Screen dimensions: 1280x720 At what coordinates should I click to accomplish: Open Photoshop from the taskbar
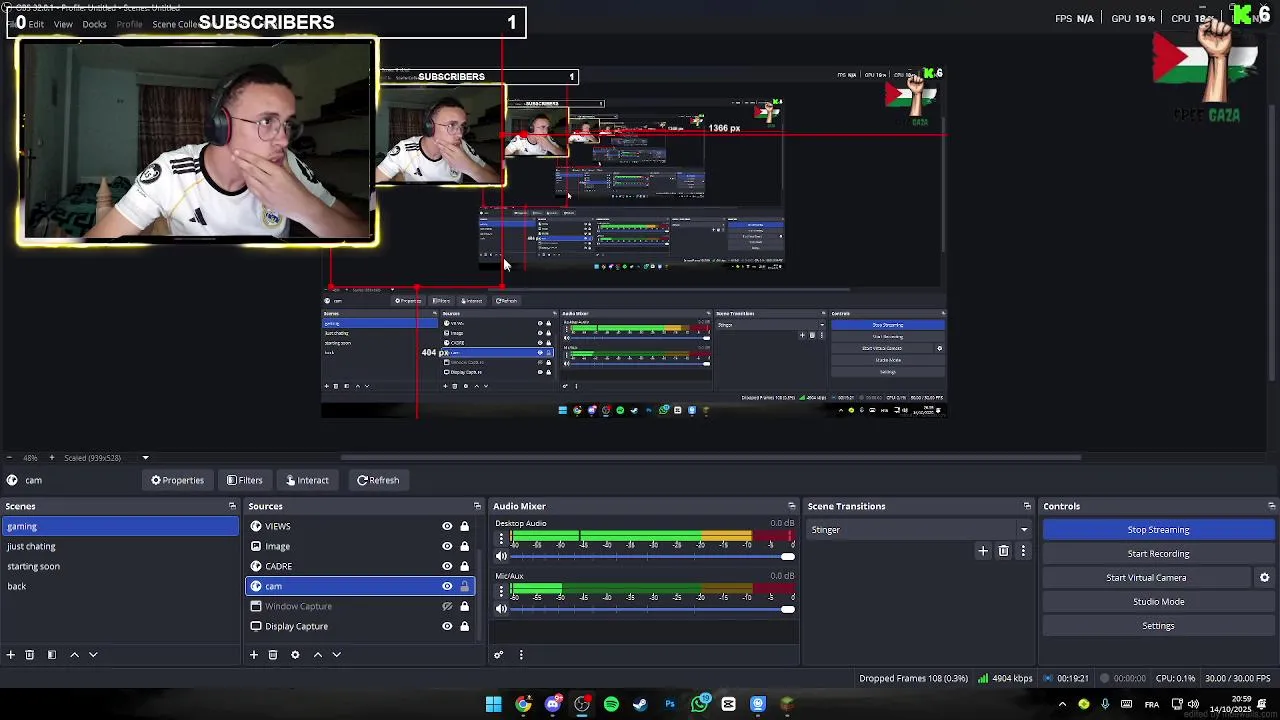pos(670,704)
